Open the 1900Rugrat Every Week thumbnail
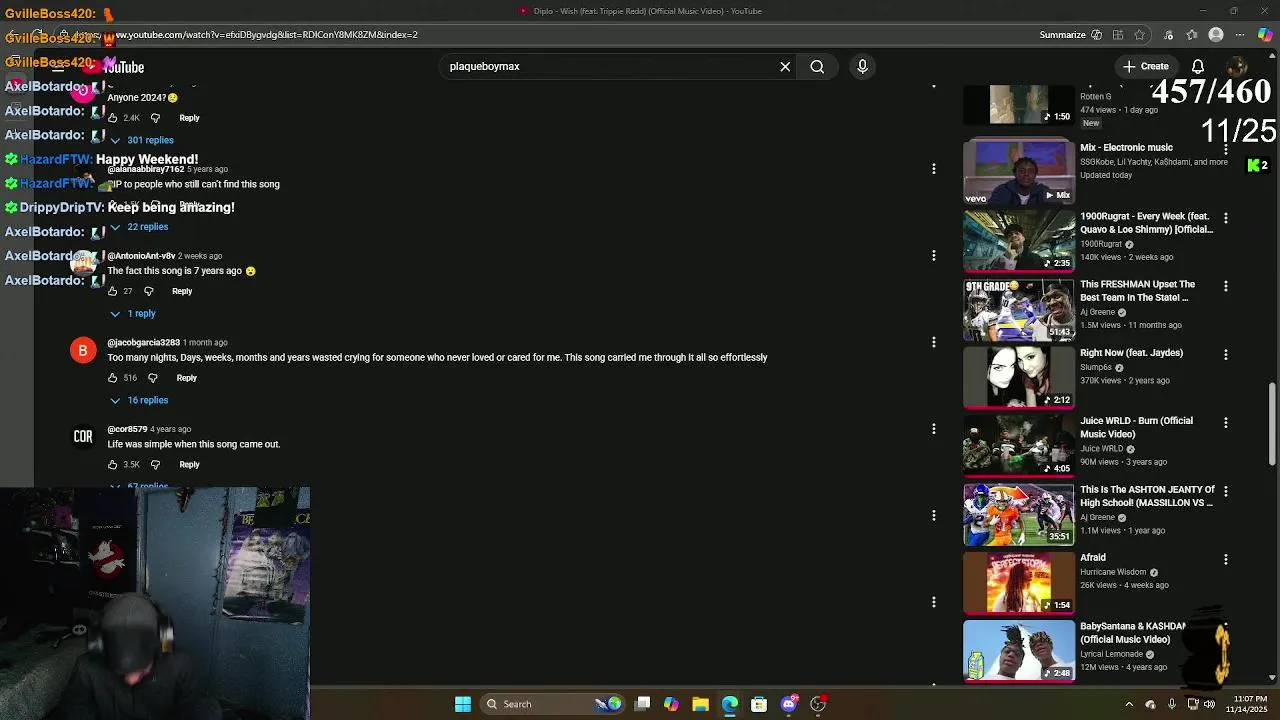The height and width of the screenshot is (720, 1280). [1018, 240]
